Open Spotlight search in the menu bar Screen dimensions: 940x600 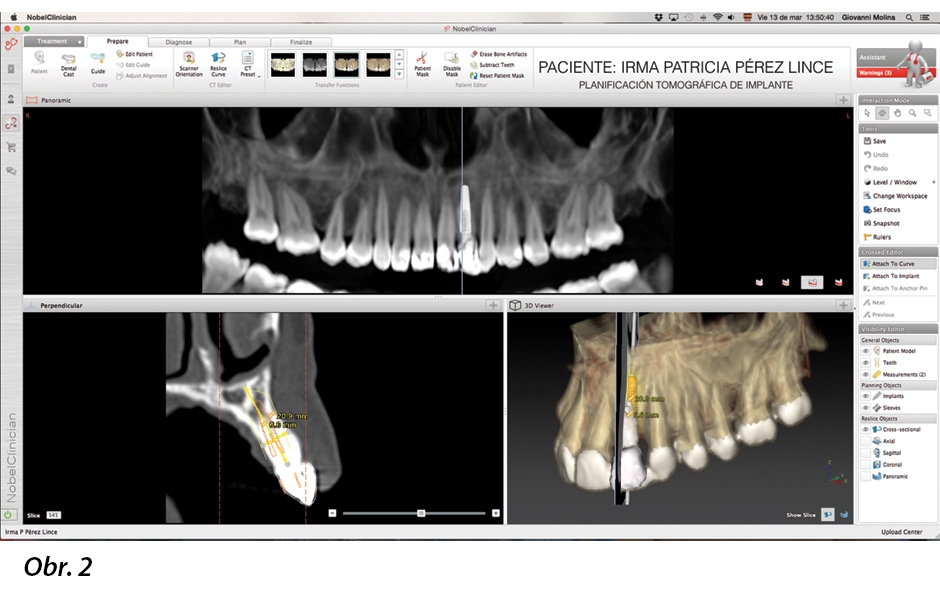click(909, 17)
